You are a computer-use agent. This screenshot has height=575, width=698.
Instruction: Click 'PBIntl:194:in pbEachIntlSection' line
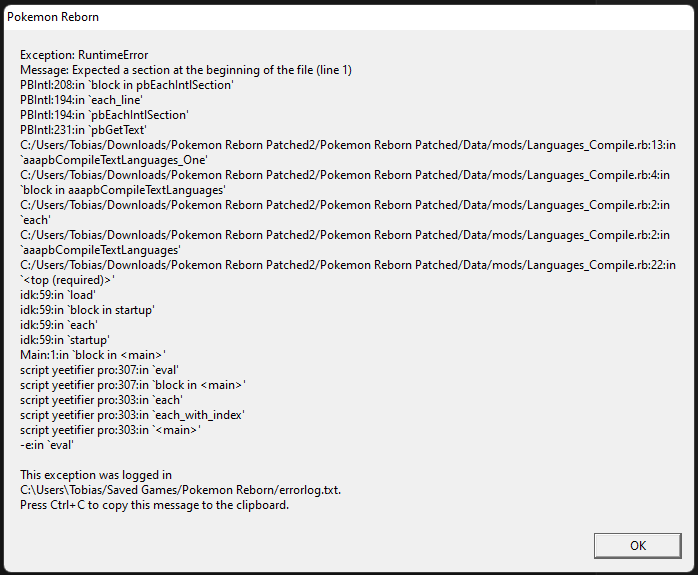[x=105, y=115]
